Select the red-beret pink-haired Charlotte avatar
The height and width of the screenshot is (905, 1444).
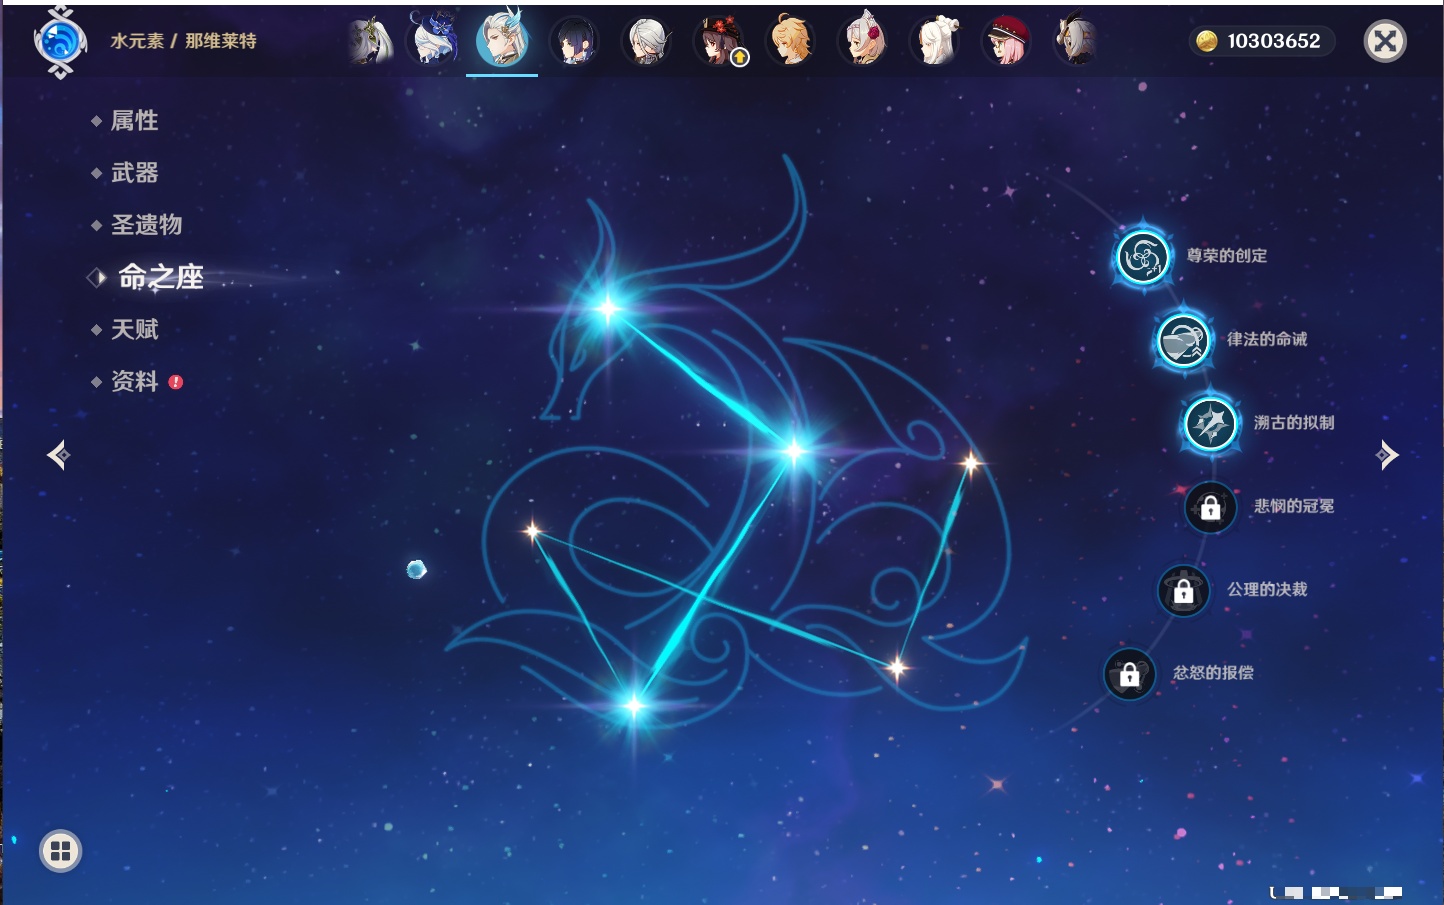pyautogui.click(x=1007, y=41)
